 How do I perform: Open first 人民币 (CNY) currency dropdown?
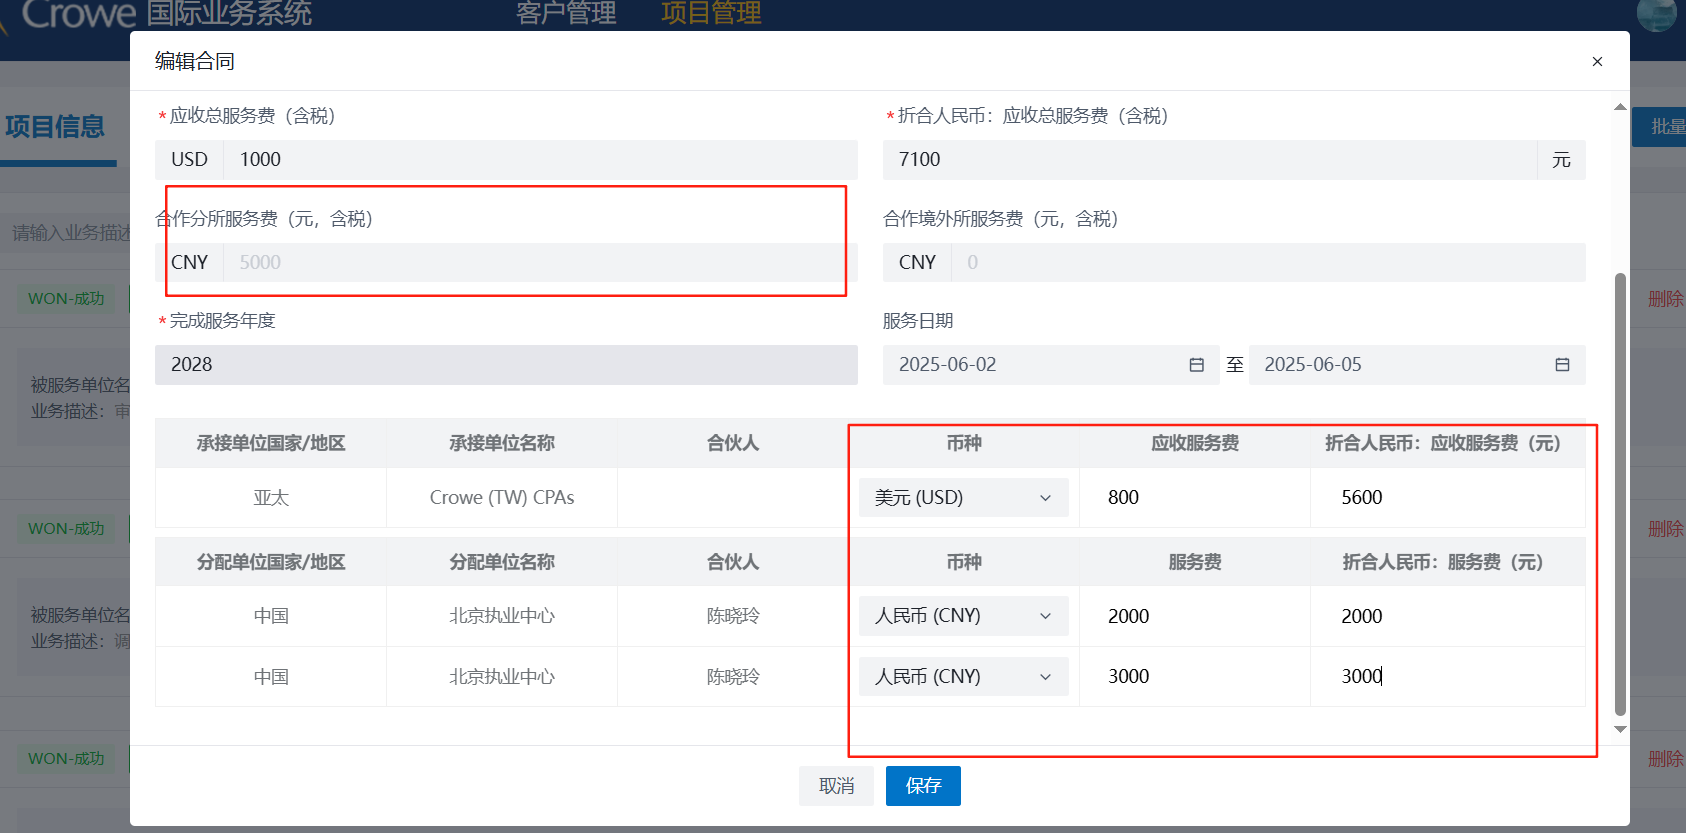[x=963, y=616]
